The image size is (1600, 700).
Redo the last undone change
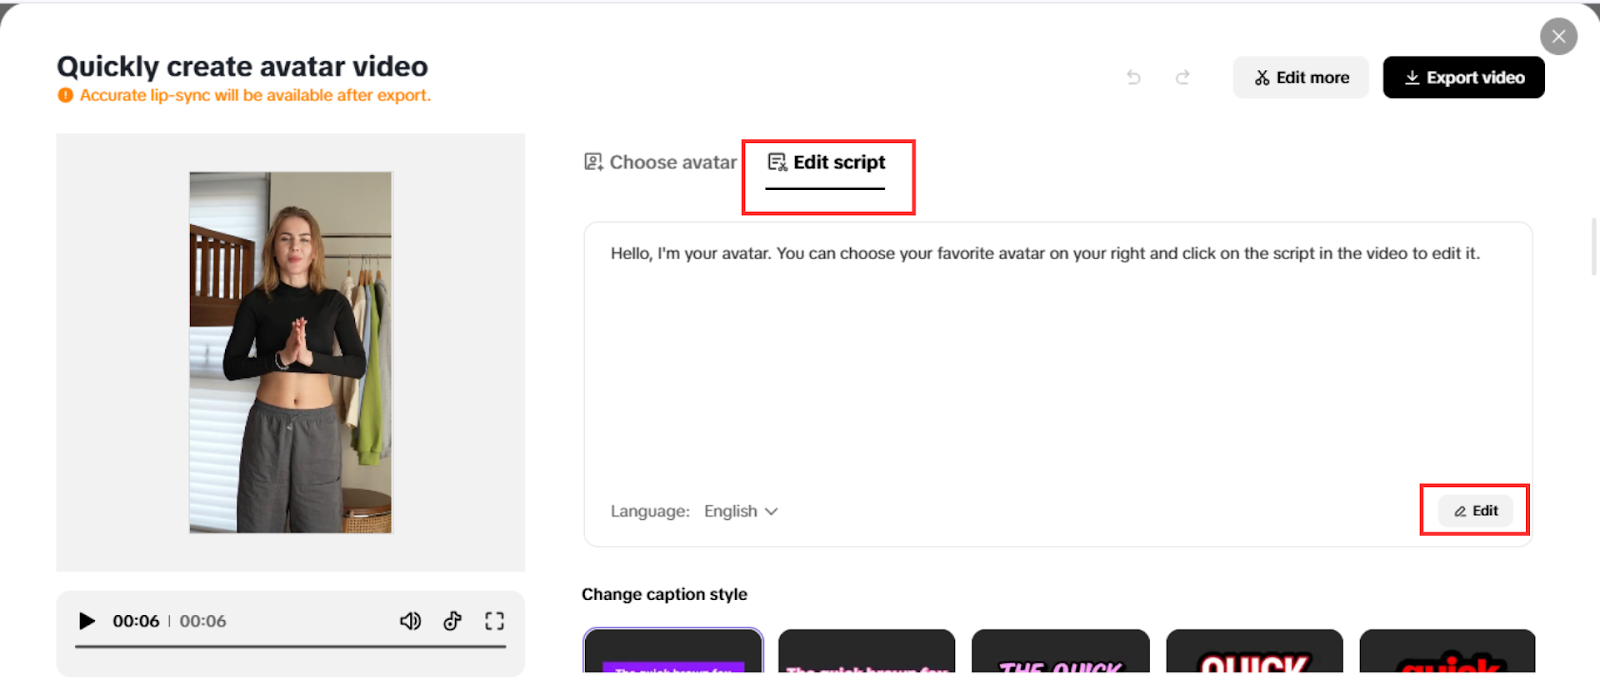point(1183,77)
